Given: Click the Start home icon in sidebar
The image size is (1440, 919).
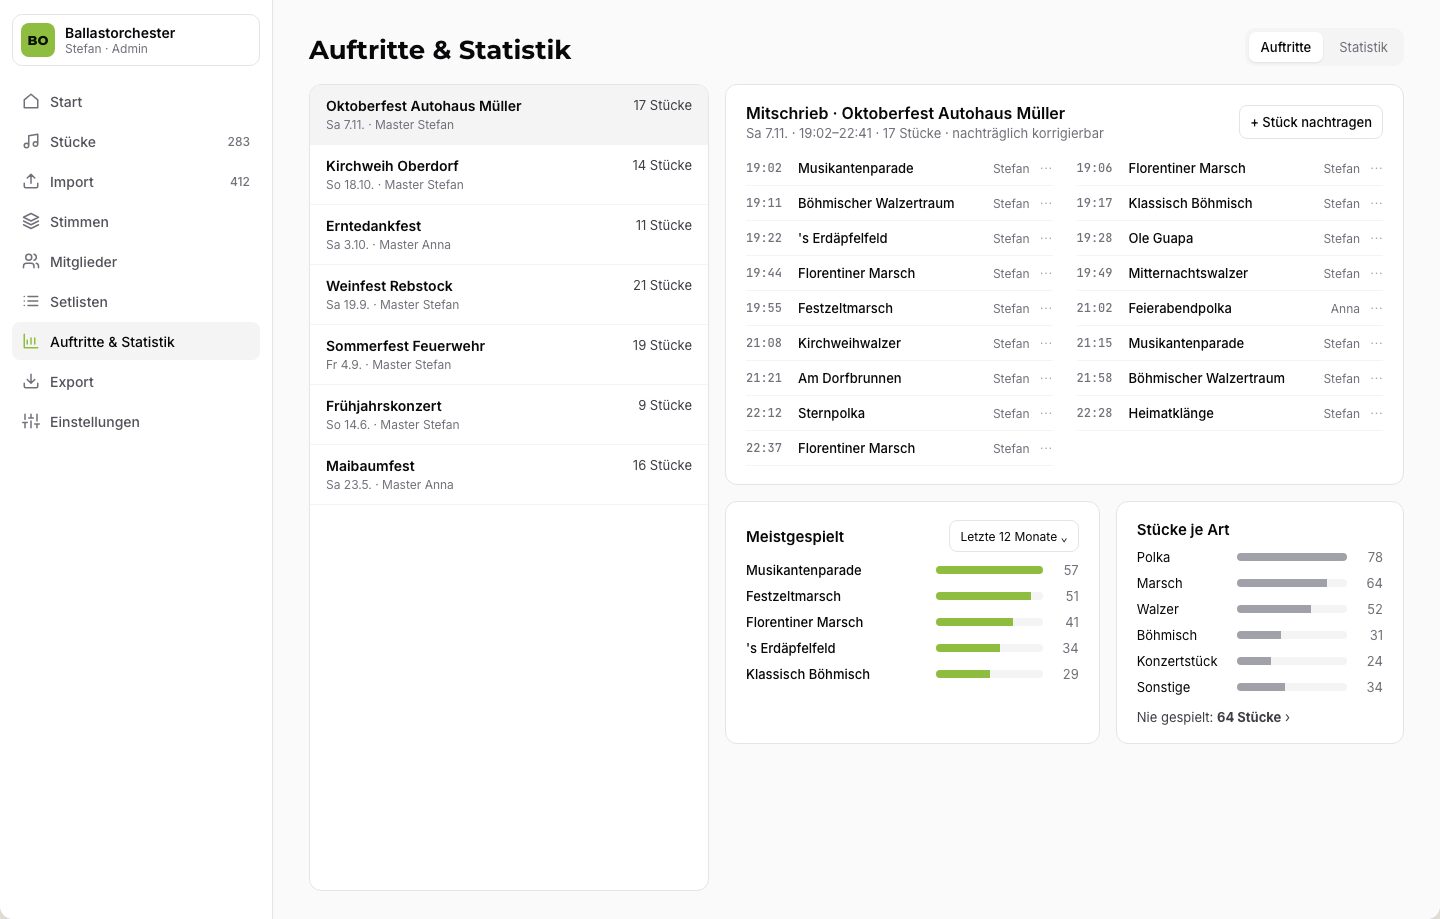Looking at the screenshot, I should click(x=31, y=101).
